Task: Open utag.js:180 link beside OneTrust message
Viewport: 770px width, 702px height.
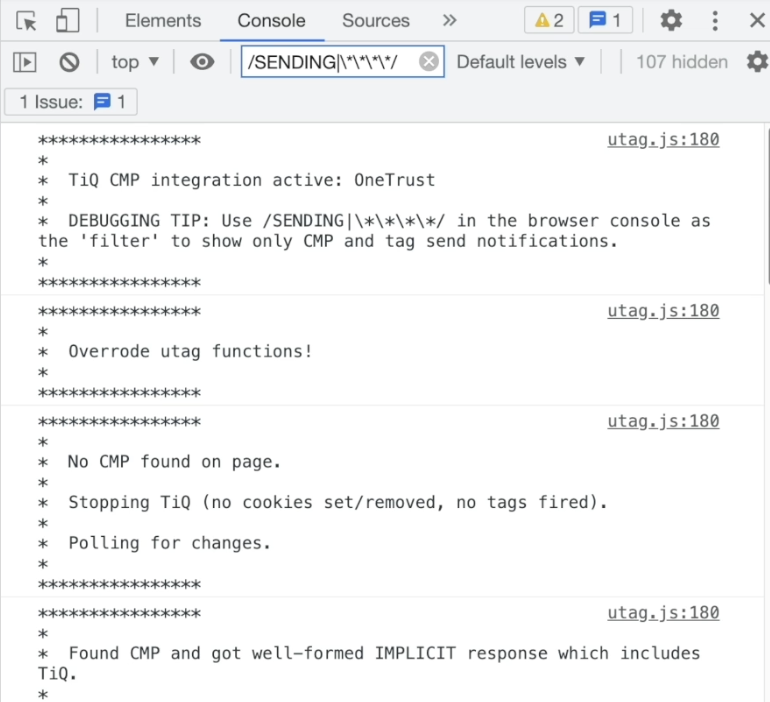Action: click(663, 139)
